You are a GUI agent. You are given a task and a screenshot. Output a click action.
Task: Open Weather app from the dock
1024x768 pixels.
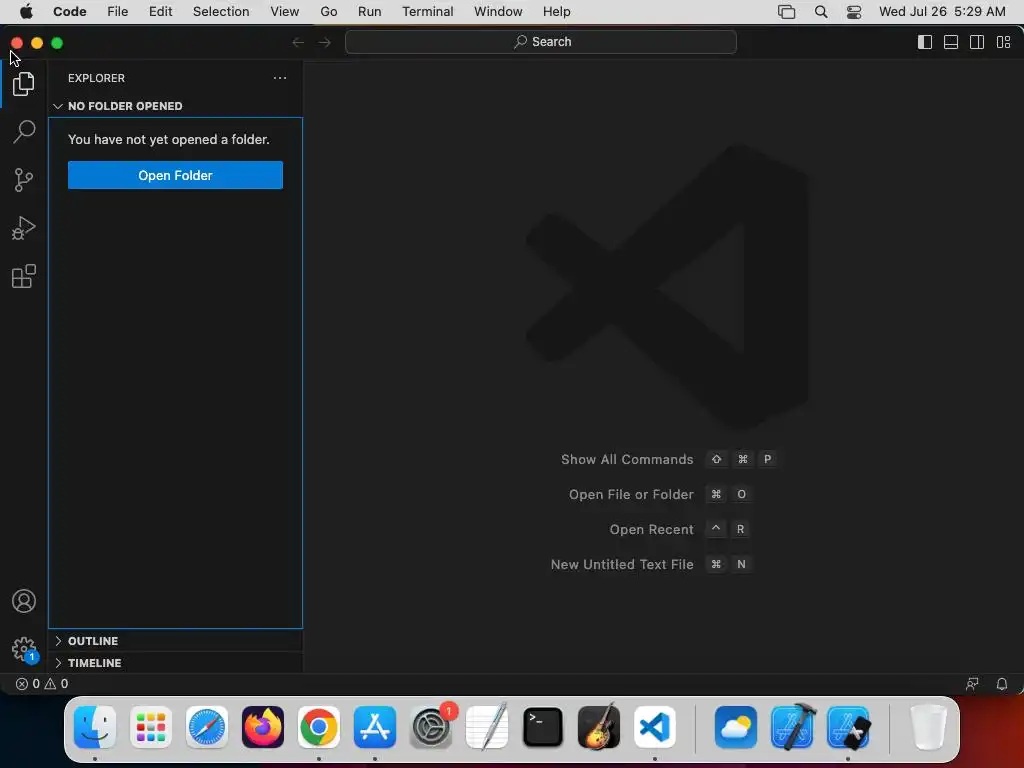click(736, 727)
